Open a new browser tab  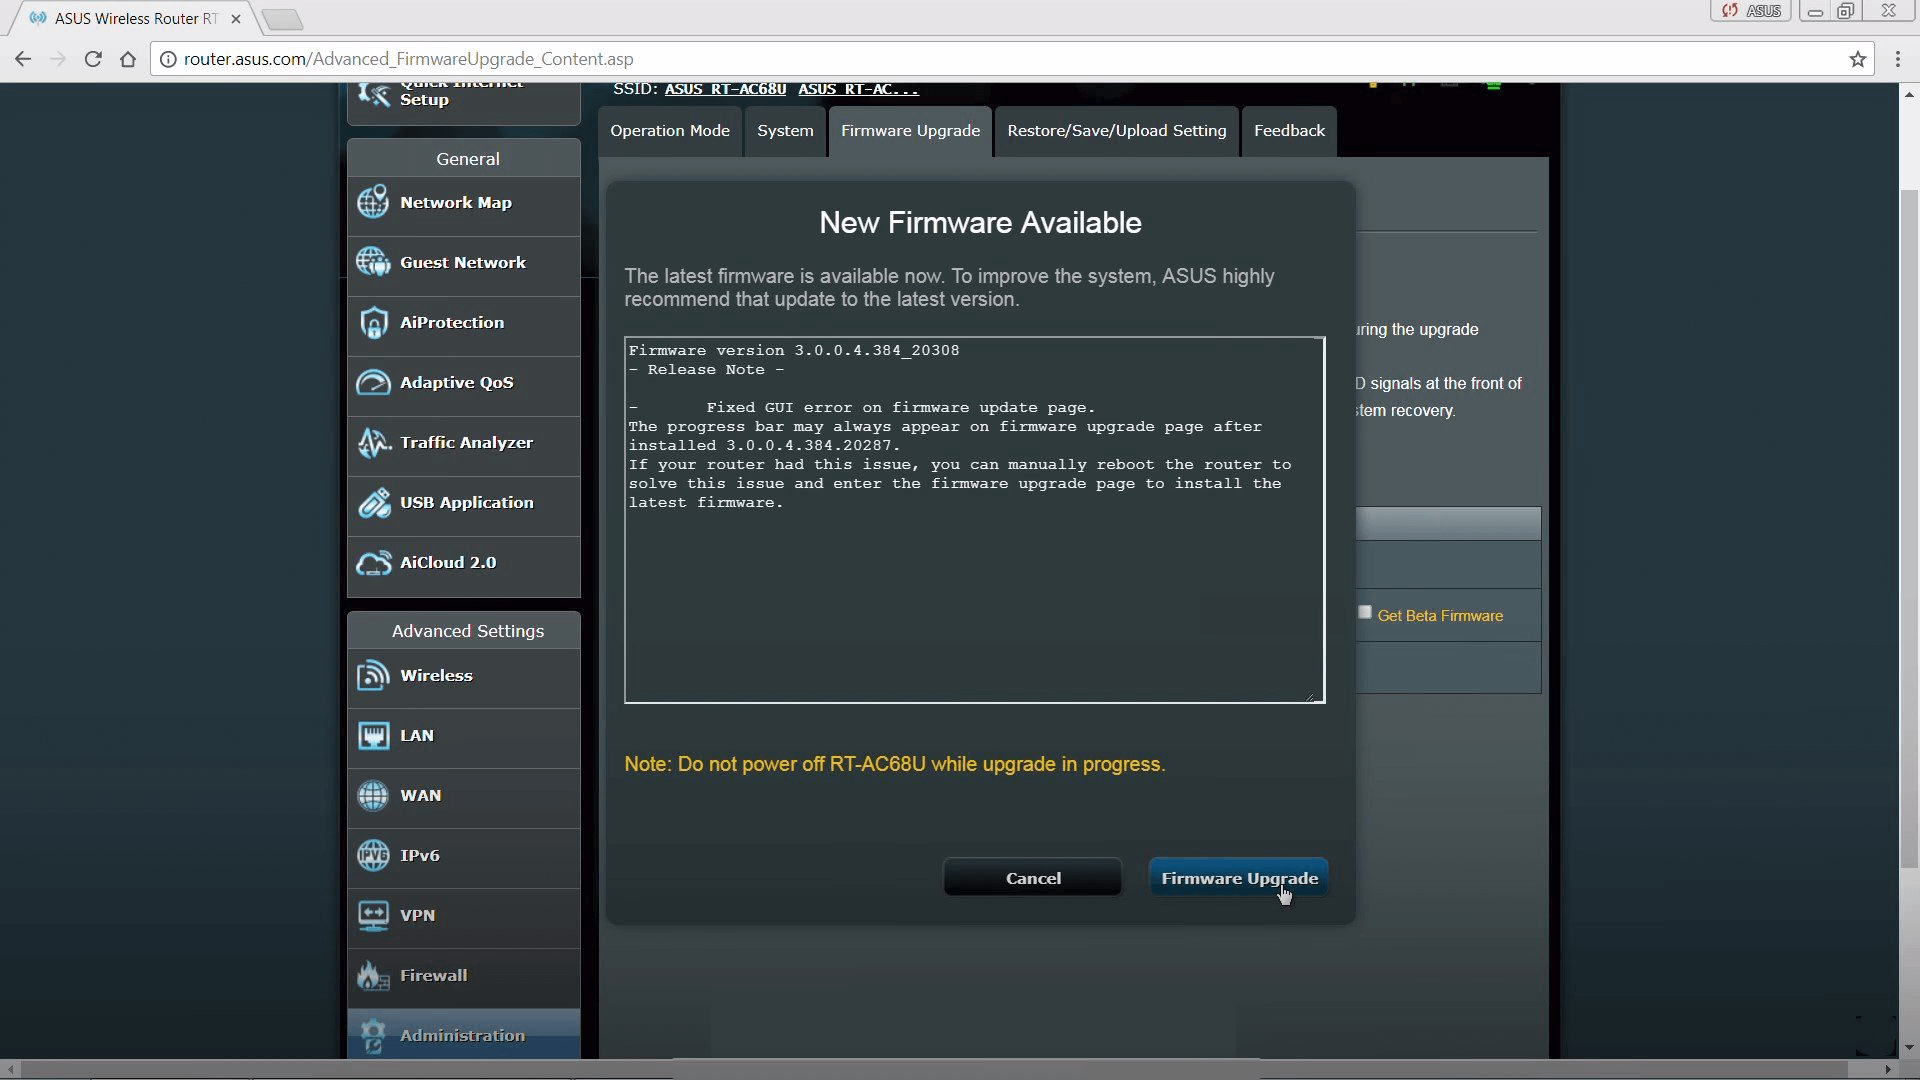(282, 18)
